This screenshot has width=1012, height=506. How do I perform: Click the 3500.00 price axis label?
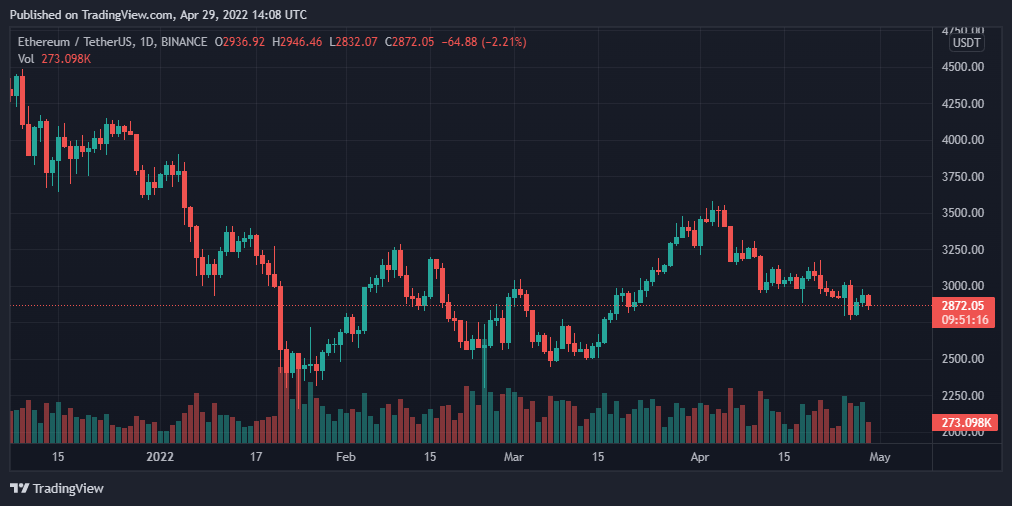[962, 213]
